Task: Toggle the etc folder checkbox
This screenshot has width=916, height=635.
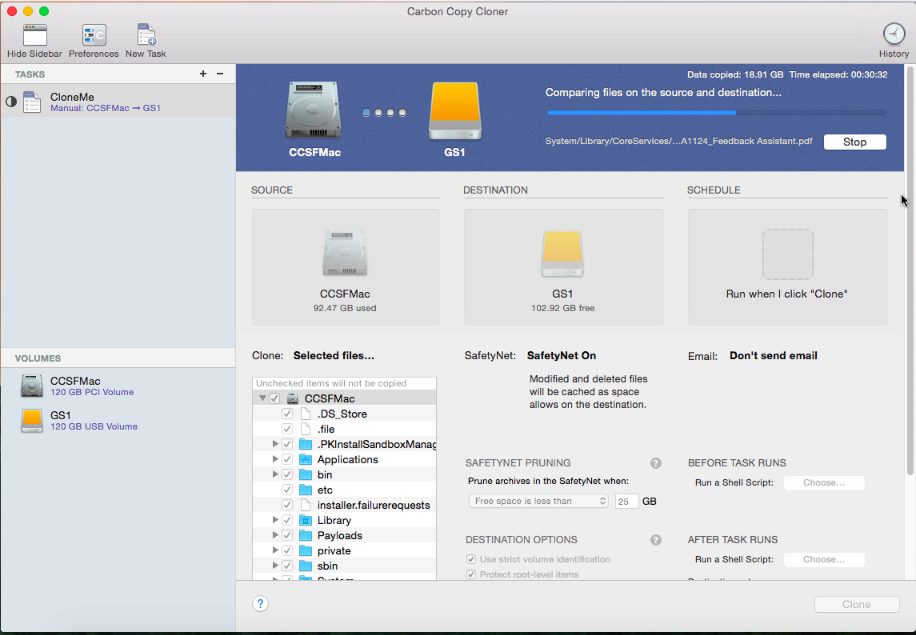Action: (287, 490)
